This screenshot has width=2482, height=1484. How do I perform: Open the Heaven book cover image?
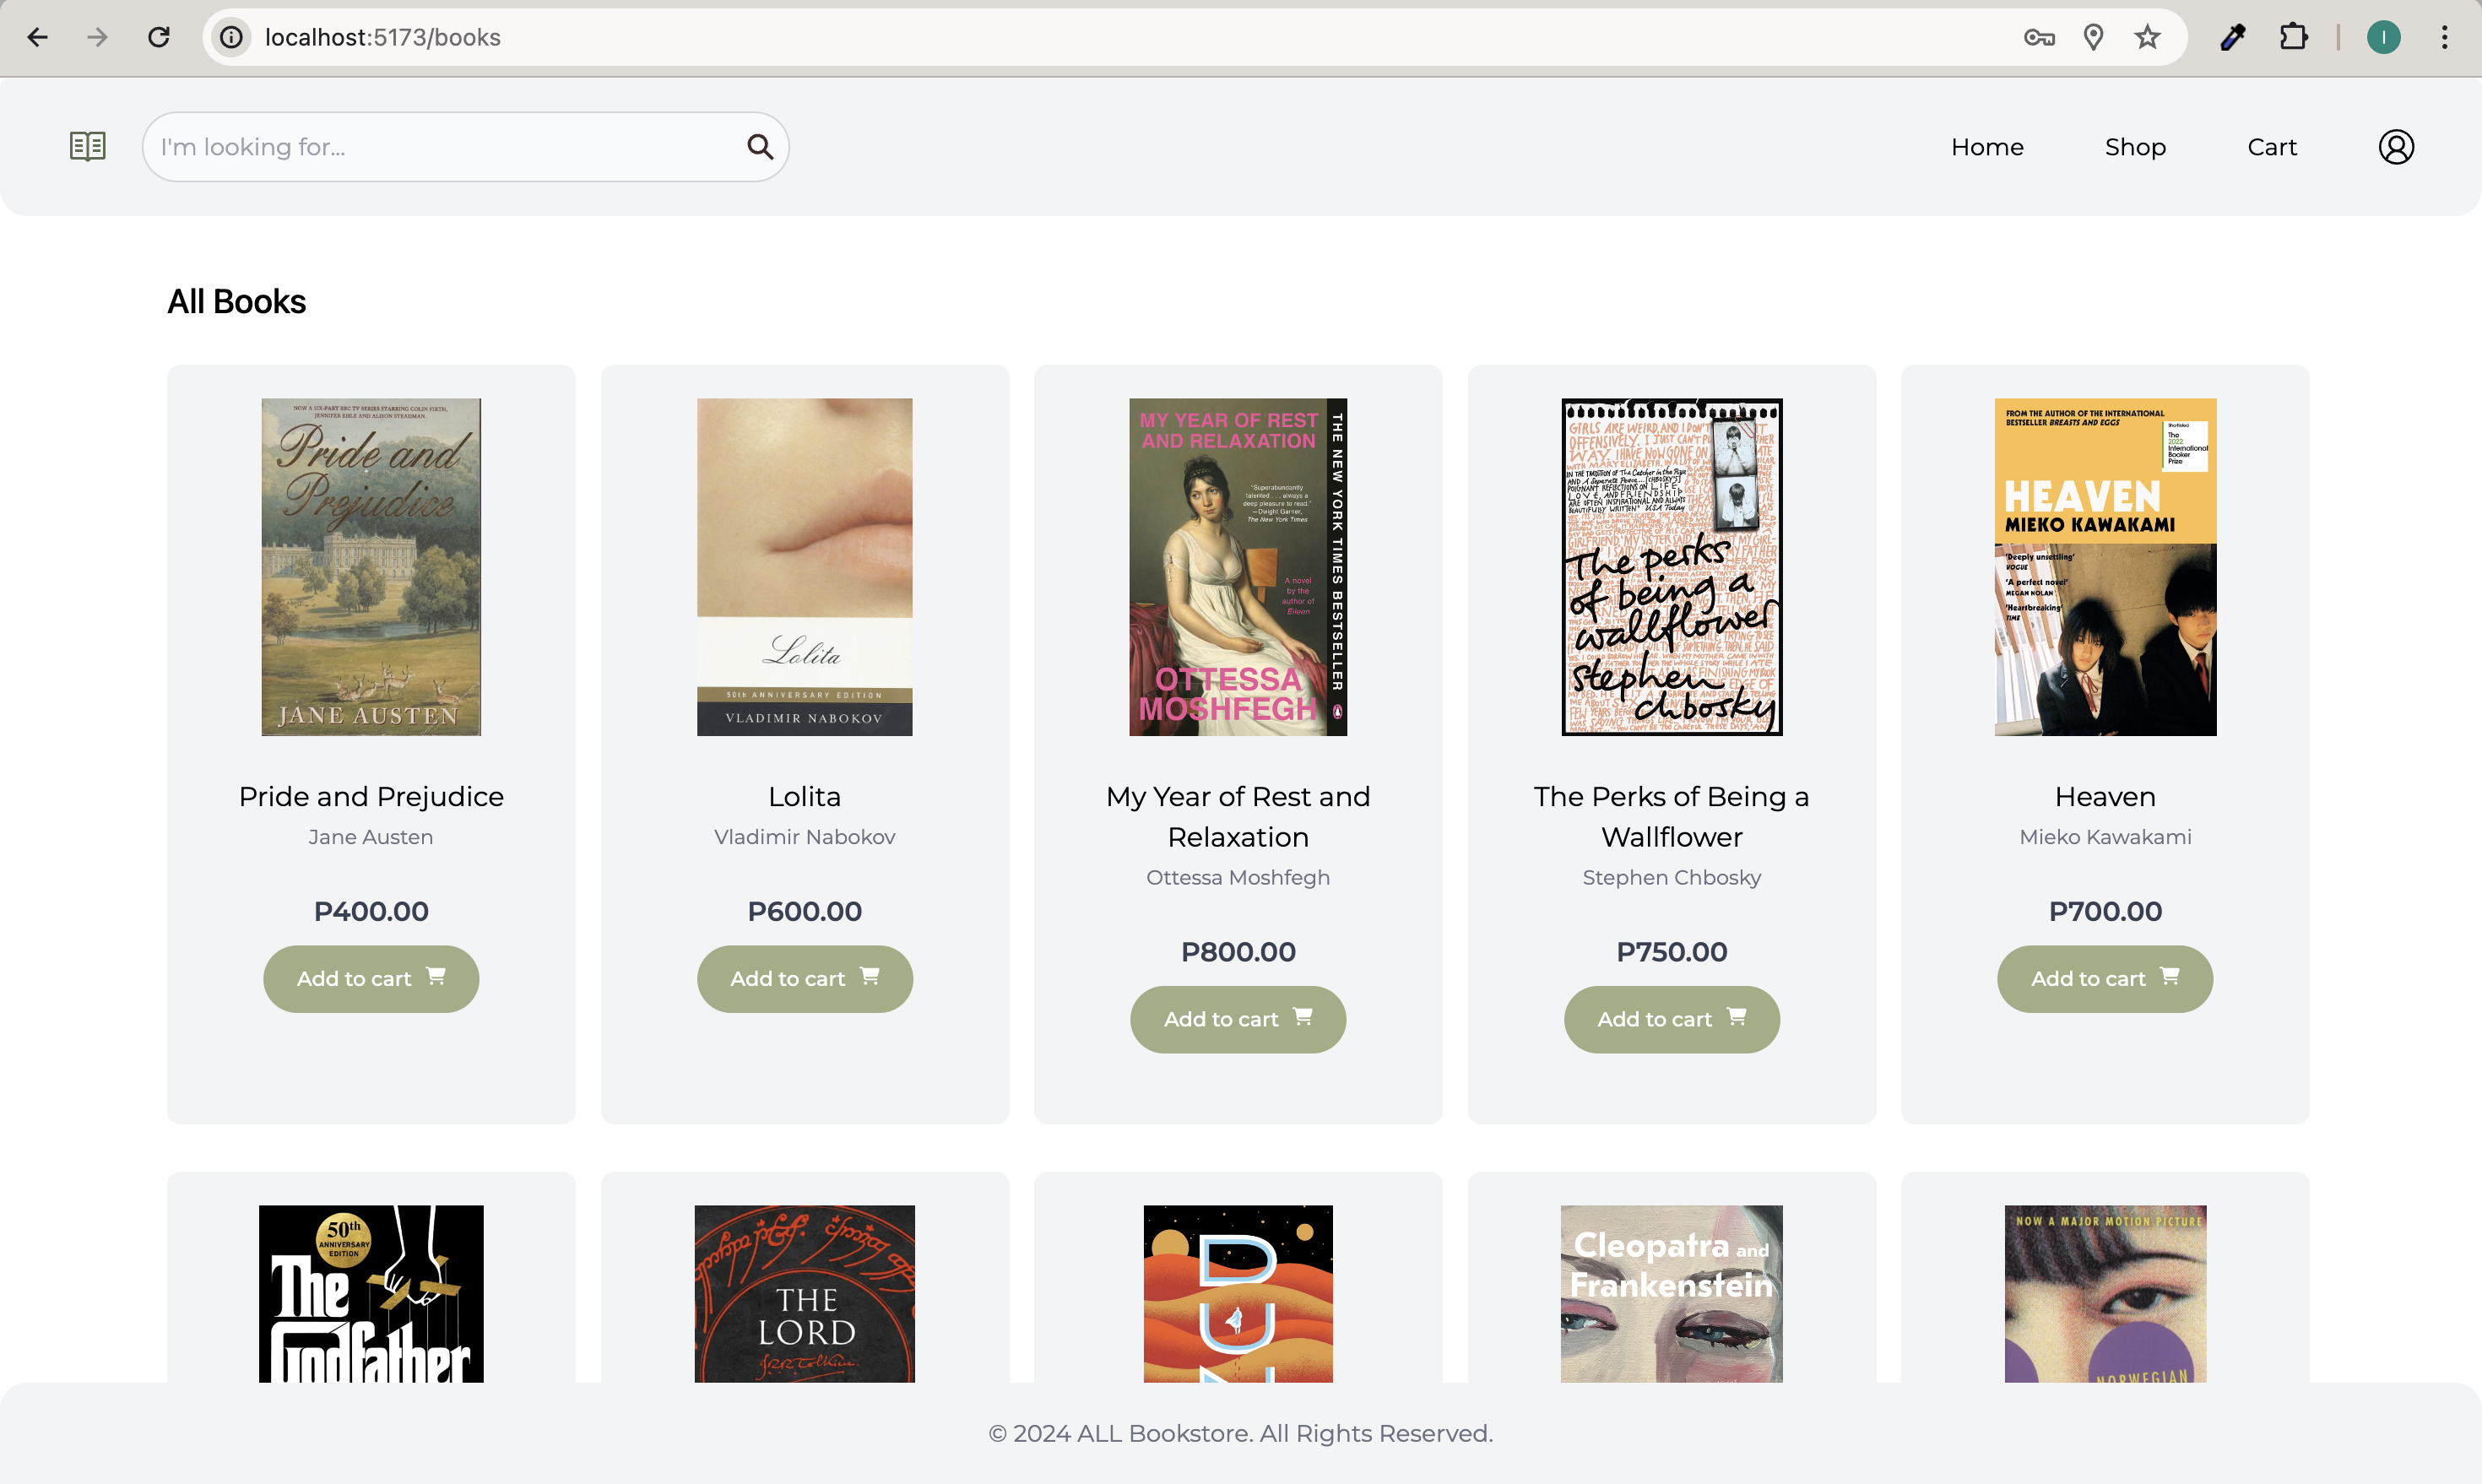pyautogui.click(x=2105, y=567)
